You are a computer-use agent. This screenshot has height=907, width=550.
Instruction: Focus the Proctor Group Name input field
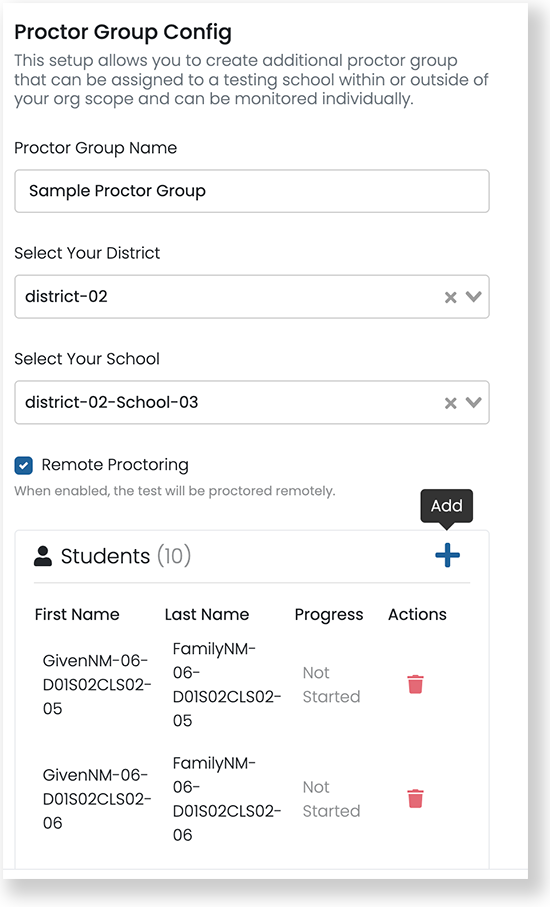[x=252, y=191]
